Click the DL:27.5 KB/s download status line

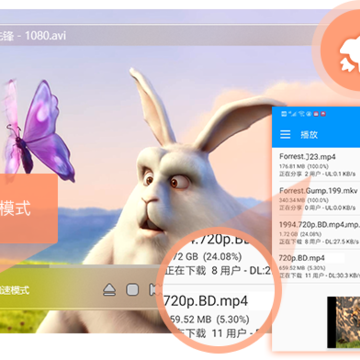(319, 241)
